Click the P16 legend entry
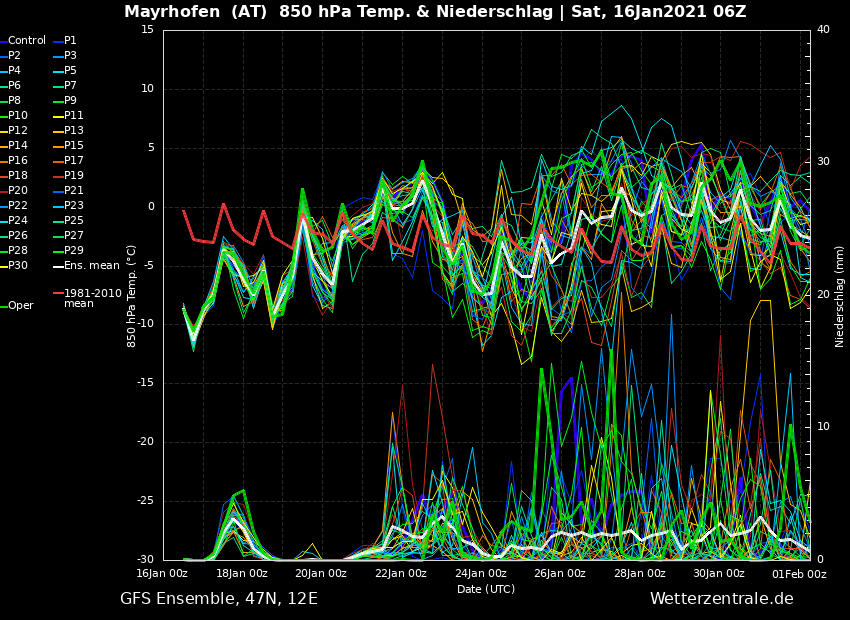 pyautogui.click(x=18, y=161)
